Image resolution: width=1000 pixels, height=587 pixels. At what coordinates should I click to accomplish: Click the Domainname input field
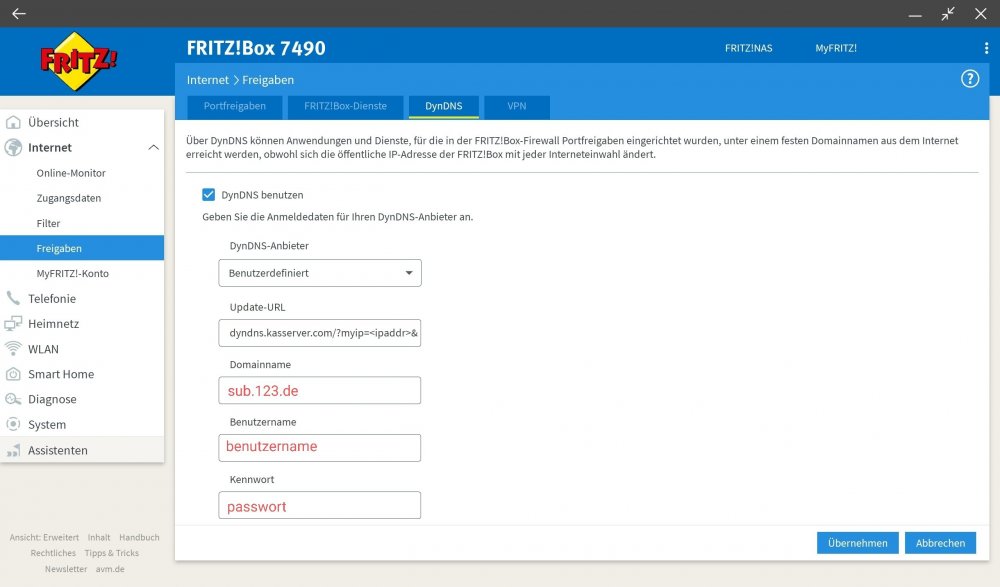[320, 390]
